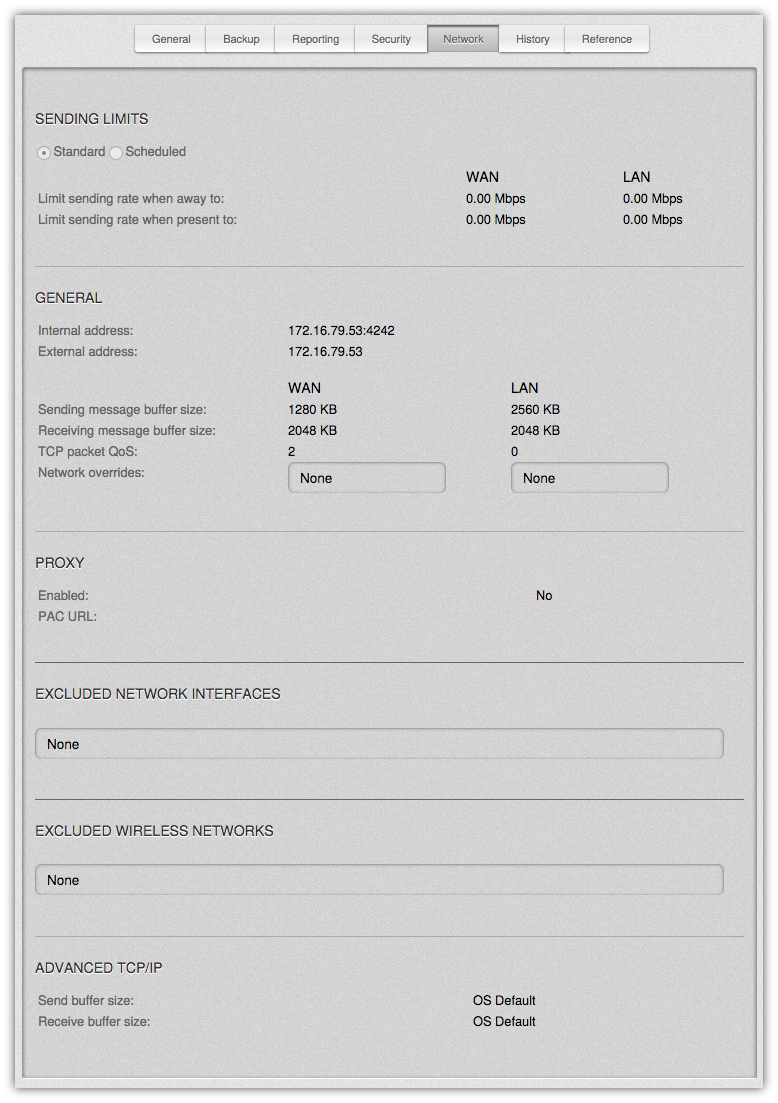Click WAN present sending rate 0.00 Mbps
The width and height of the screenshot is (778, 1103).
coord(495,219)
